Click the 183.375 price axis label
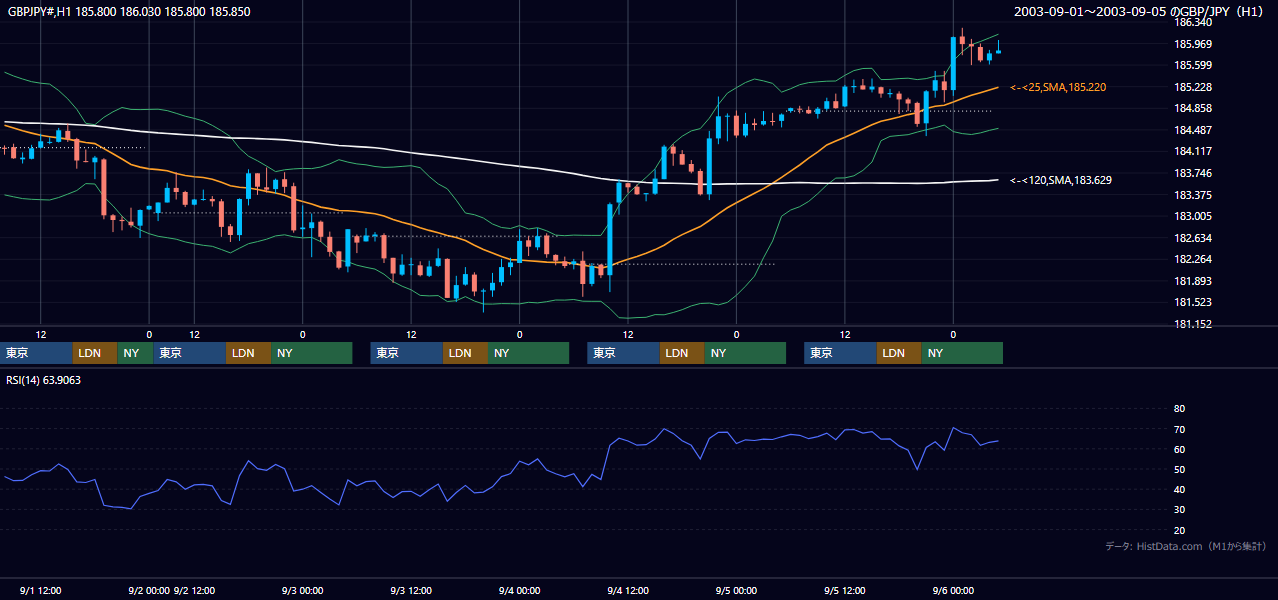The width and height of the screenshot is (1278, 600). pos(1193,195)
